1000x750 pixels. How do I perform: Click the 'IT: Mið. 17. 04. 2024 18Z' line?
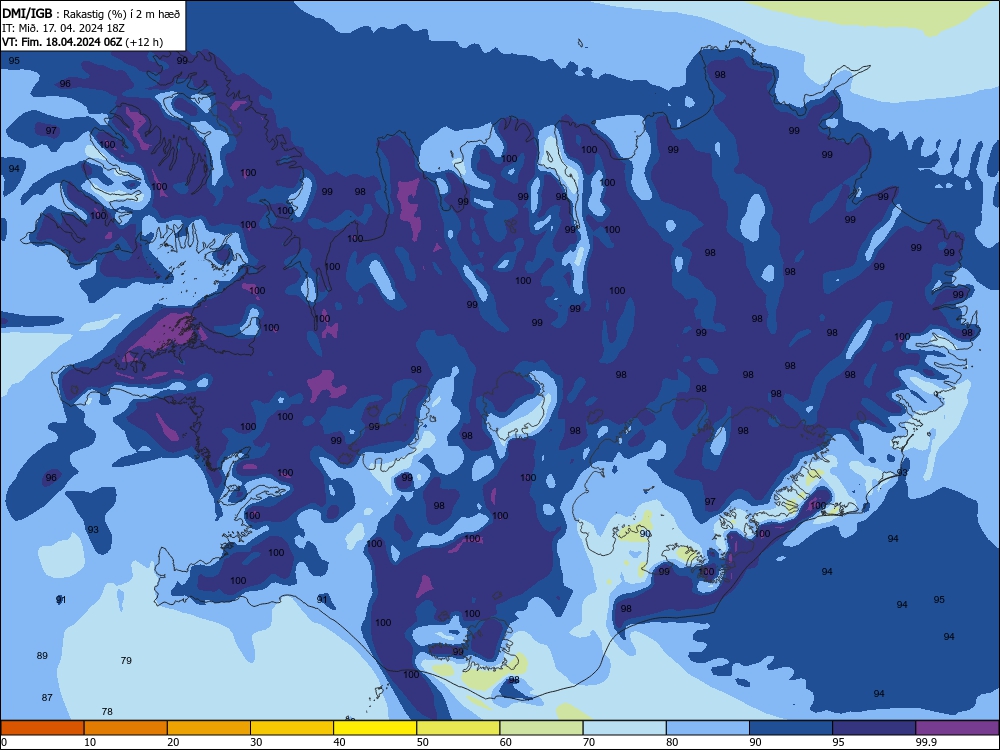coord(62,28)
